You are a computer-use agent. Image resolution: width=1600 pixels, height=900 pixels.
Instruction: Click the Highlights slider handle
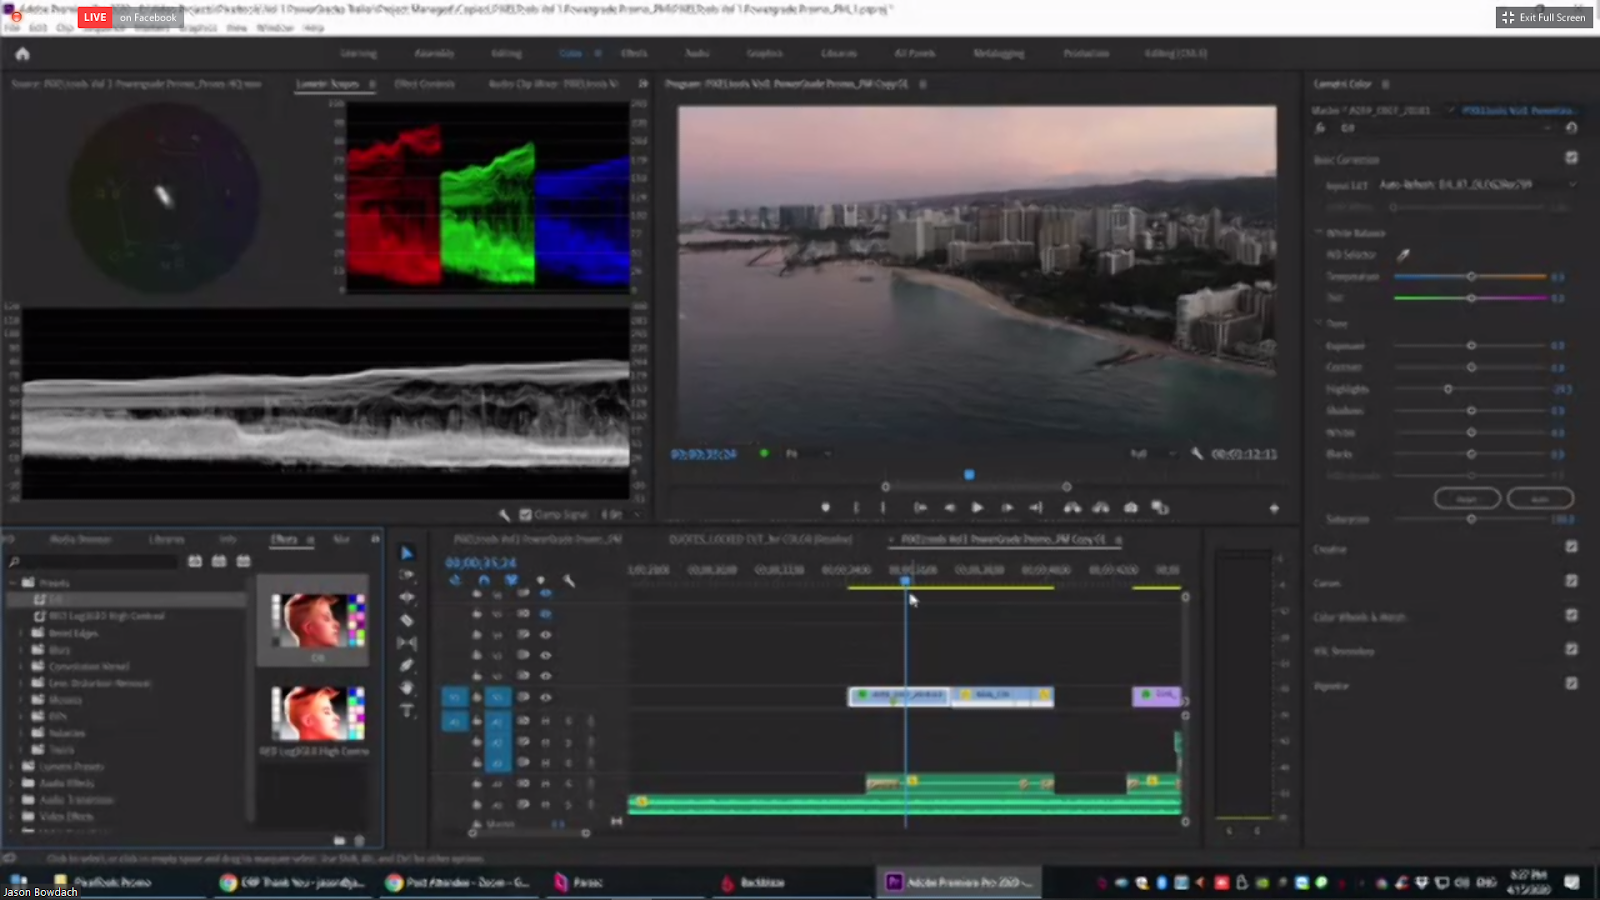(x=1448, y=389)
